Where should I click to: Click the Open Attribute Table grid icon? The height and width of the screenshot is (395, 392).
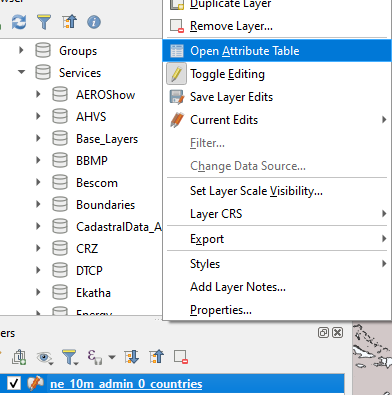click(x=177, y=51)
